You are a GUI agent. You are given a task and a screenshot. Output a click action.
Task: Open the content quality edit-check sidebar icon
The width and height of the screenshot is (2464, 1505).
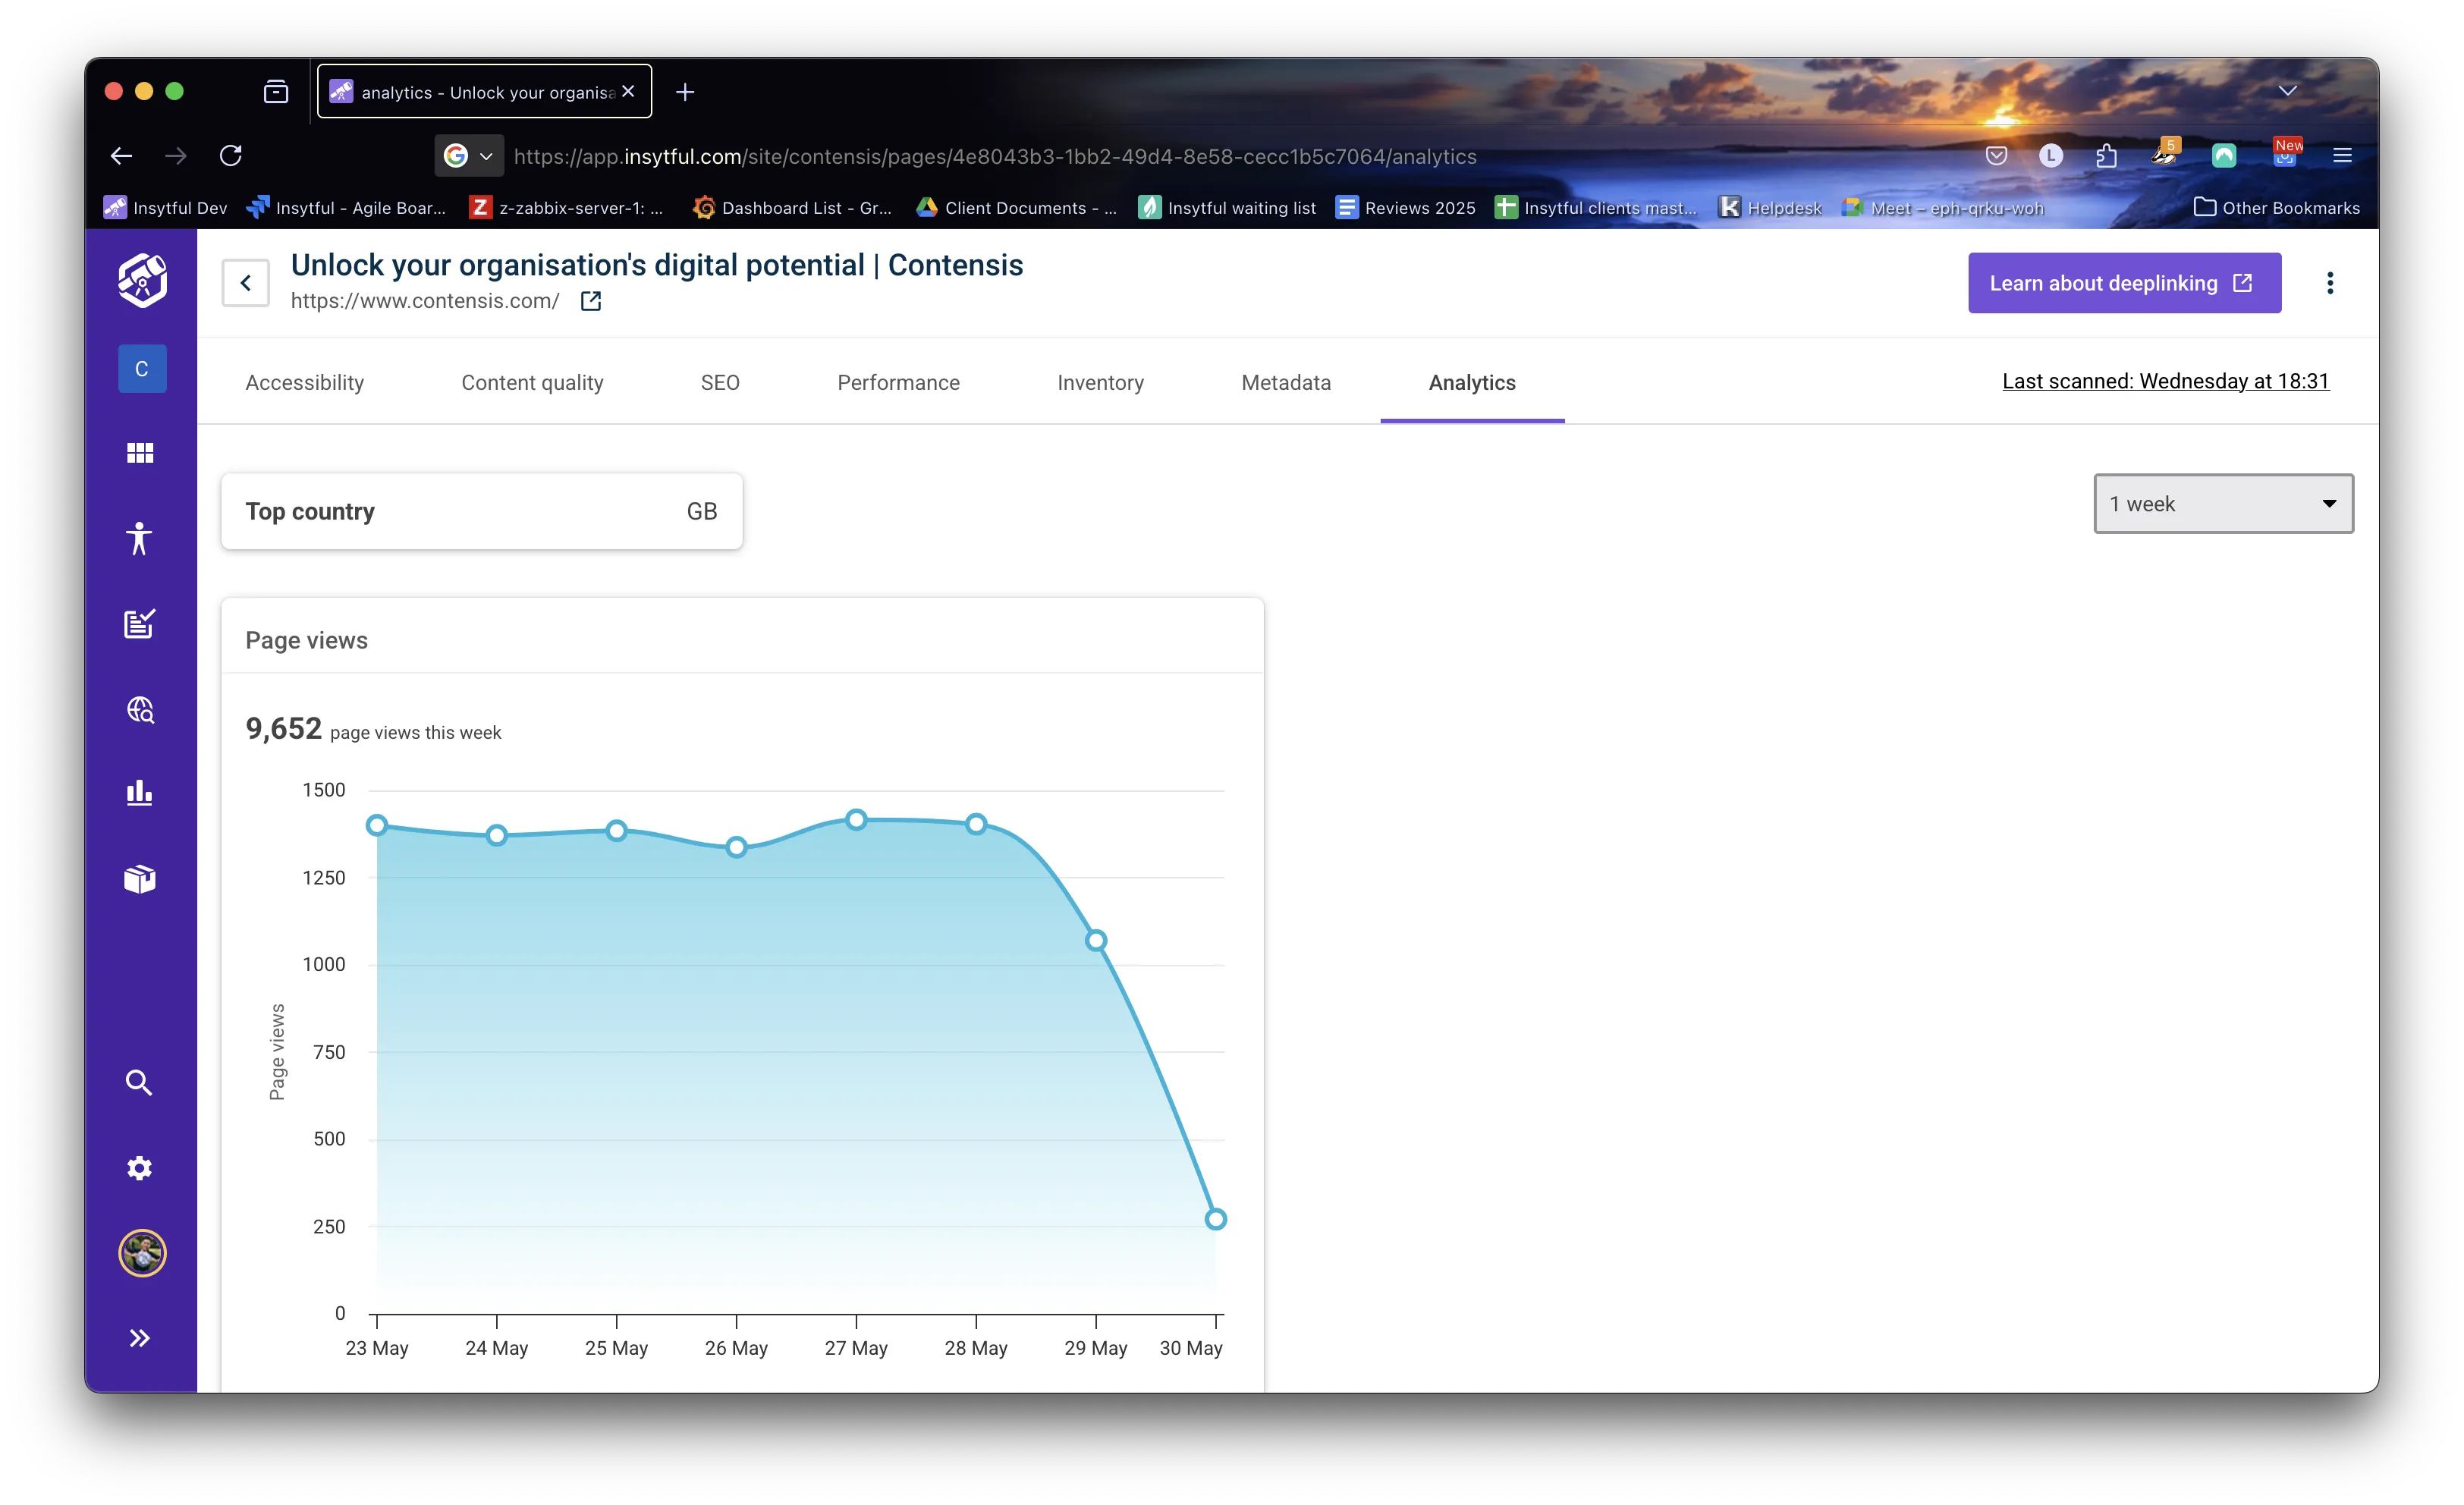click(139, 623)
